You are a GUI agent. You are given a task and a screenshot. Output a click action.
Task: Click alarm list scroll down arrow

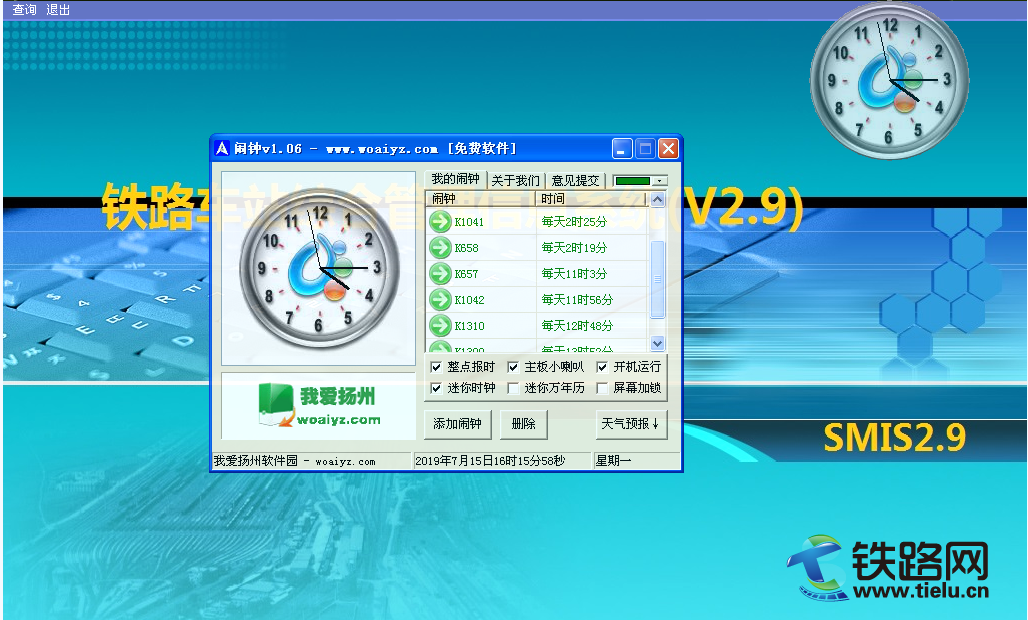click(658, 343)
